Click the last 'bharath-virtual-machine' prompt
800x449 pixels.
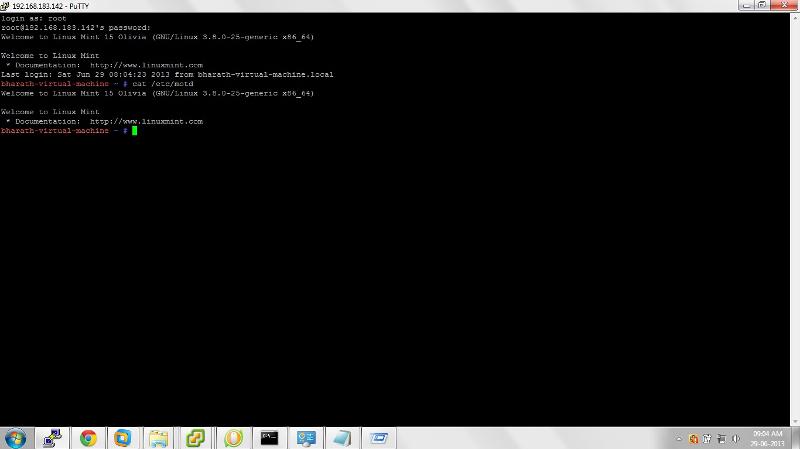pyautogui.click(x=55, y=131)
